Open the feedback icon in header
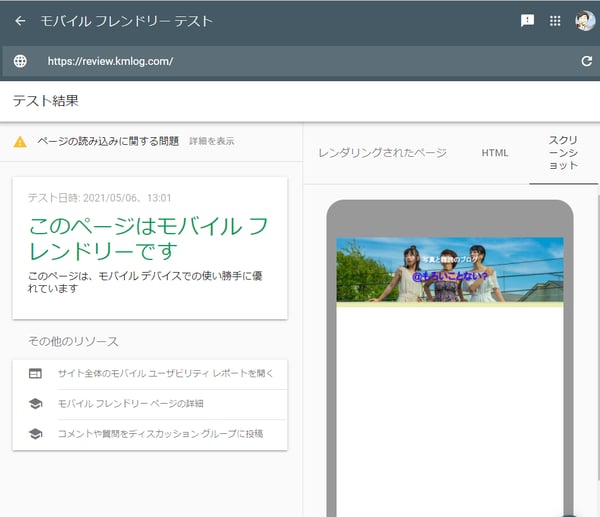This screenshot has height=517, width=600. click(x=527, y=20)
